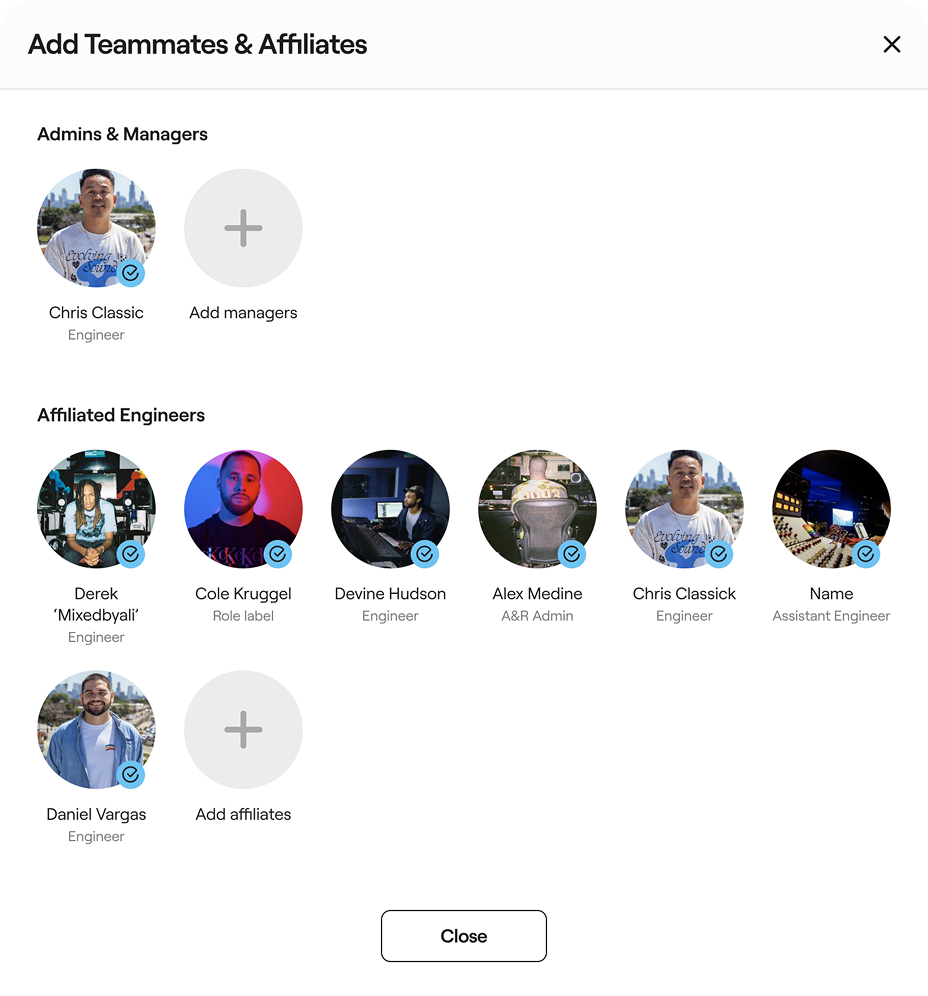Viewport: 928px width, 996px height.
Task: Click verified badge on Daniel Vargas's avatar
Action: pos(131,775)
